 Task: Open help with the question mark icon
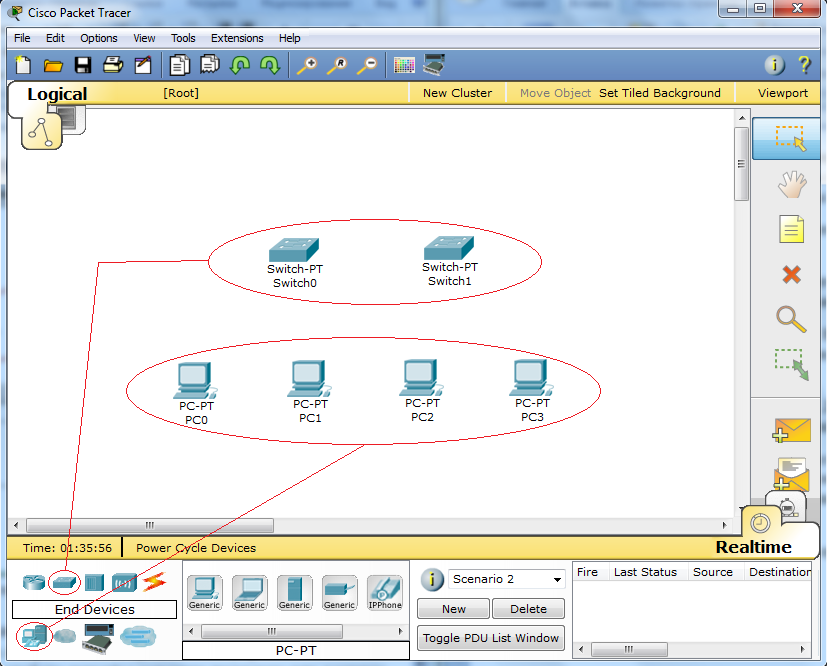pyautogui.click(x=804, y=65)
